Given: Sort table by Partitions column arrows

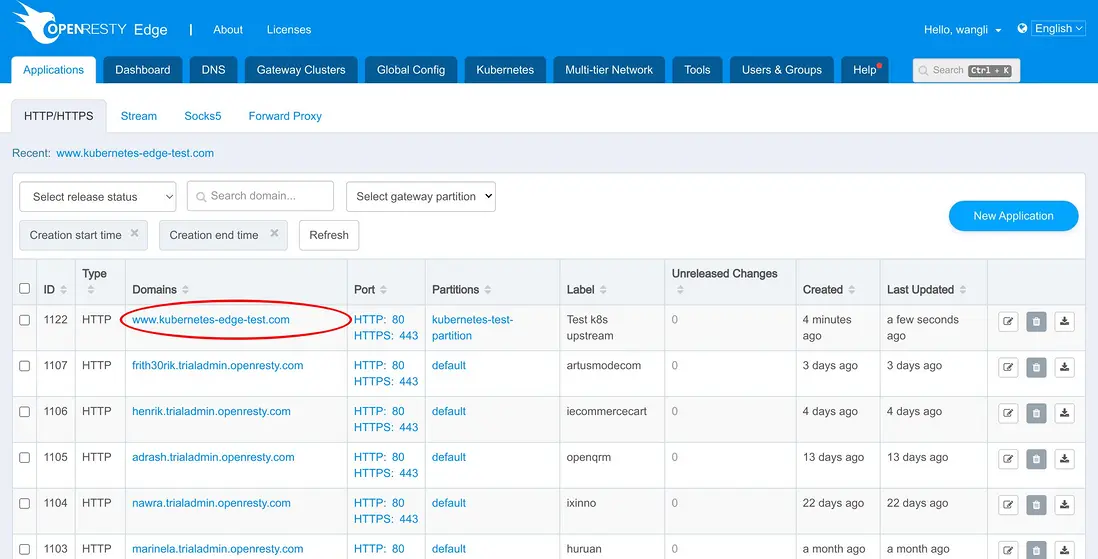Looking at the screenshot, I should click(487, 290).
